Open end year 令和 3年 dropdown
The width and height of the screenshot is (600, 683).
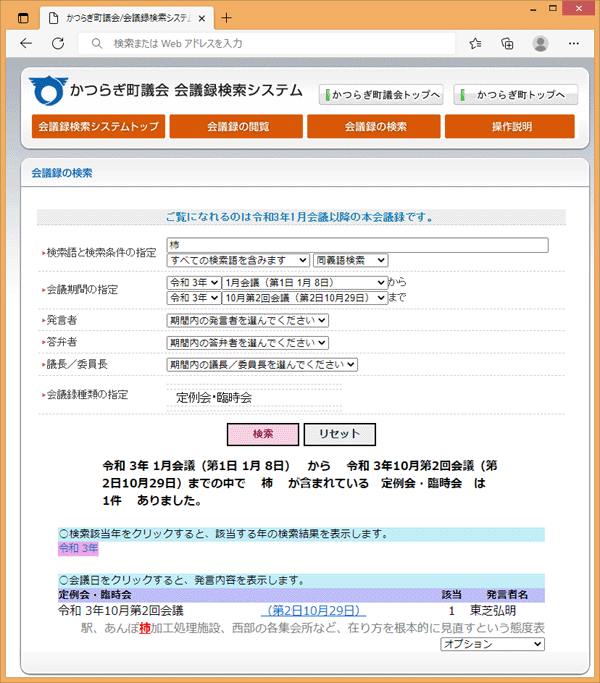pos(193,298)
